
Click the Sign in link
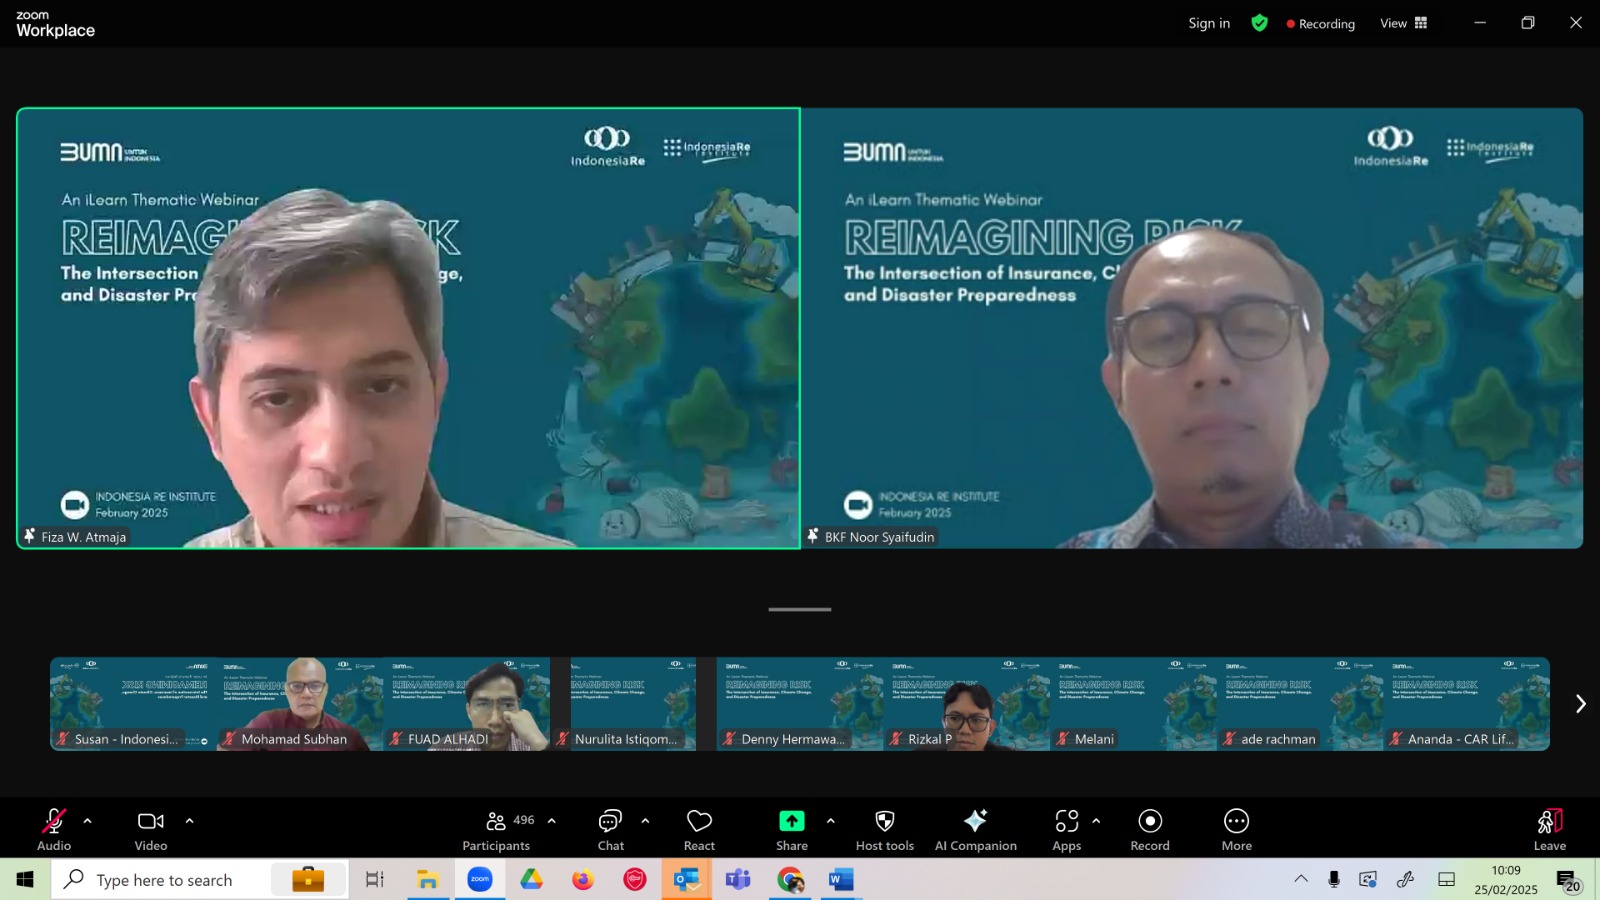click(x=1209, y=23)
